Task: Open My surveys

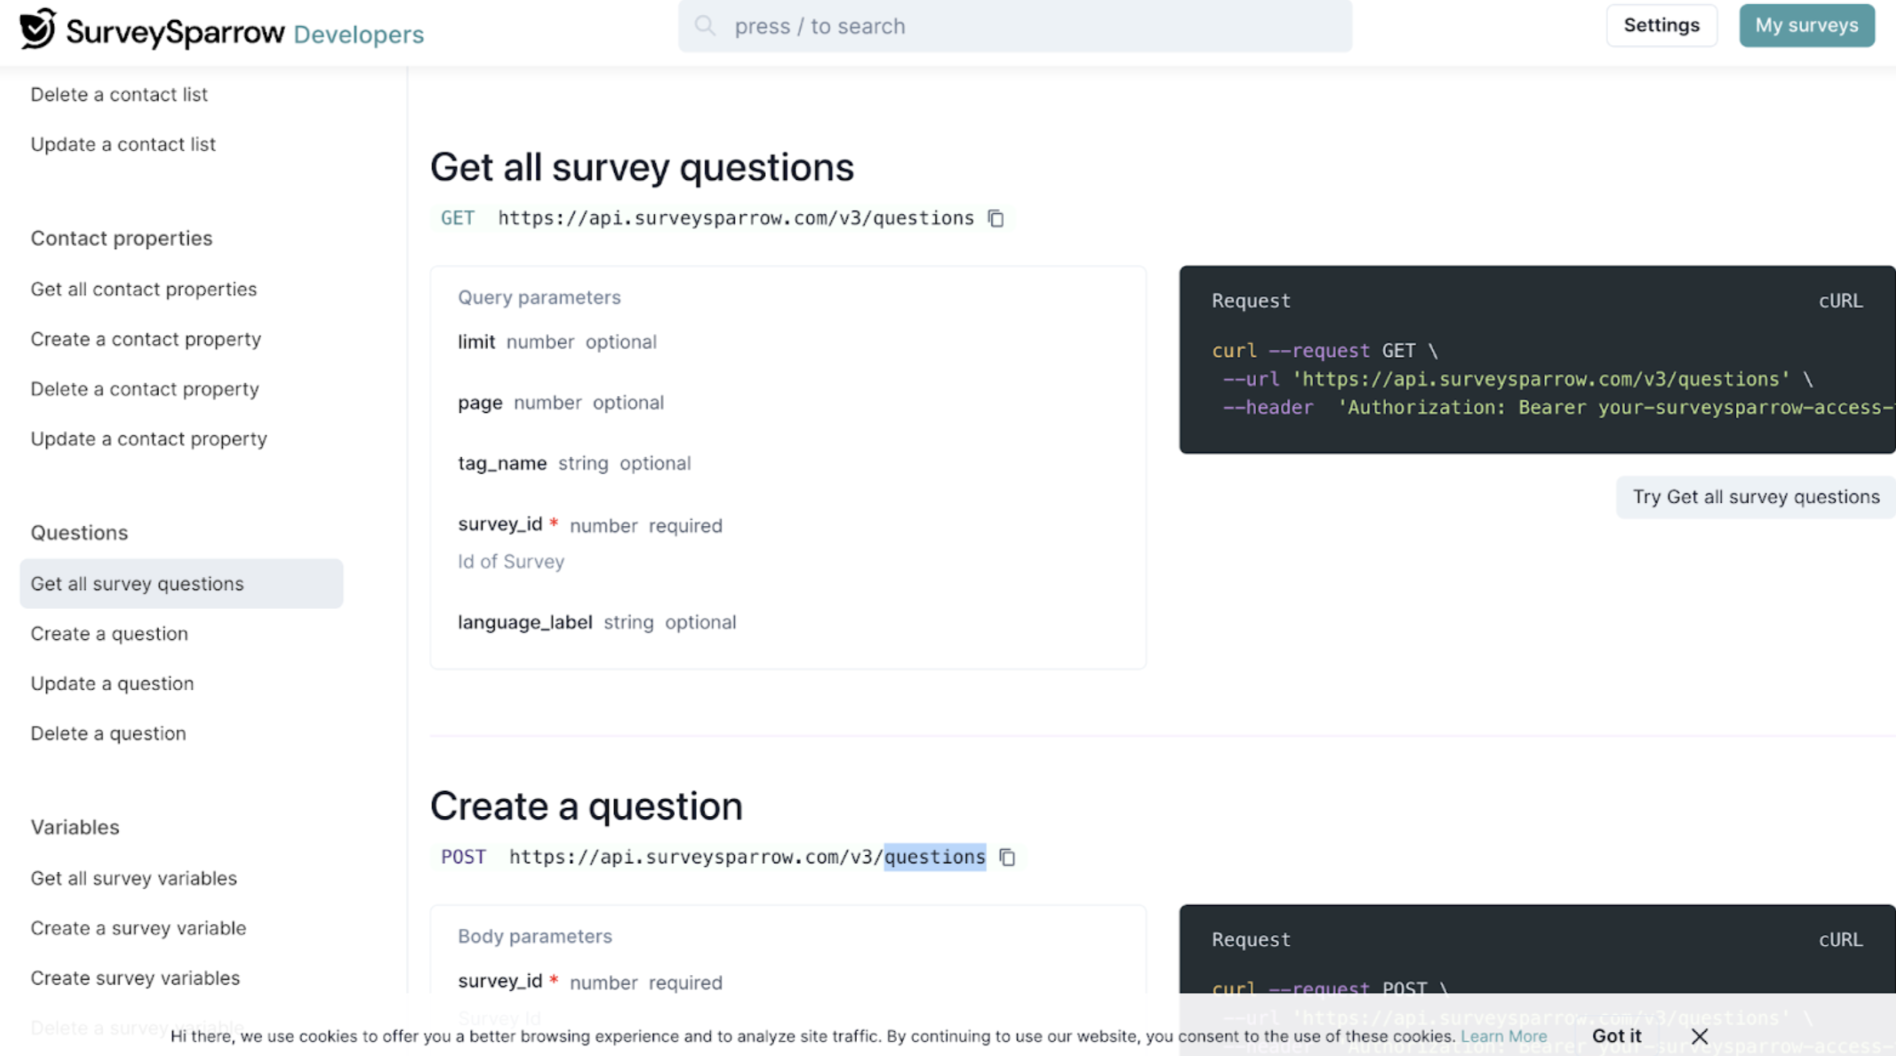Action: pyautogui.click(x=1806, y=25)
